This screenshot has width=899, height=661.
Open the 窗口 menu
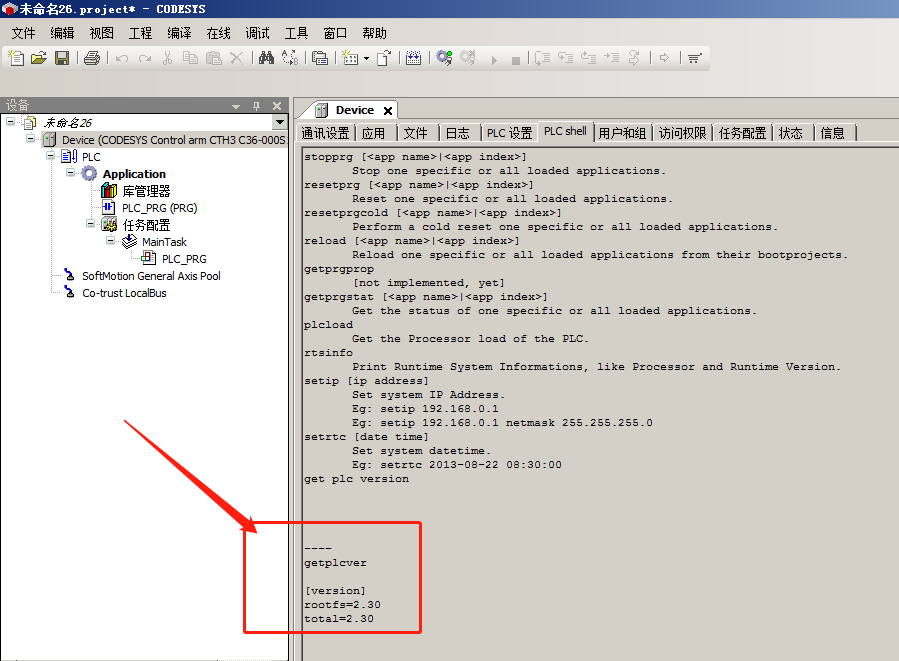[x=335, y=33]
